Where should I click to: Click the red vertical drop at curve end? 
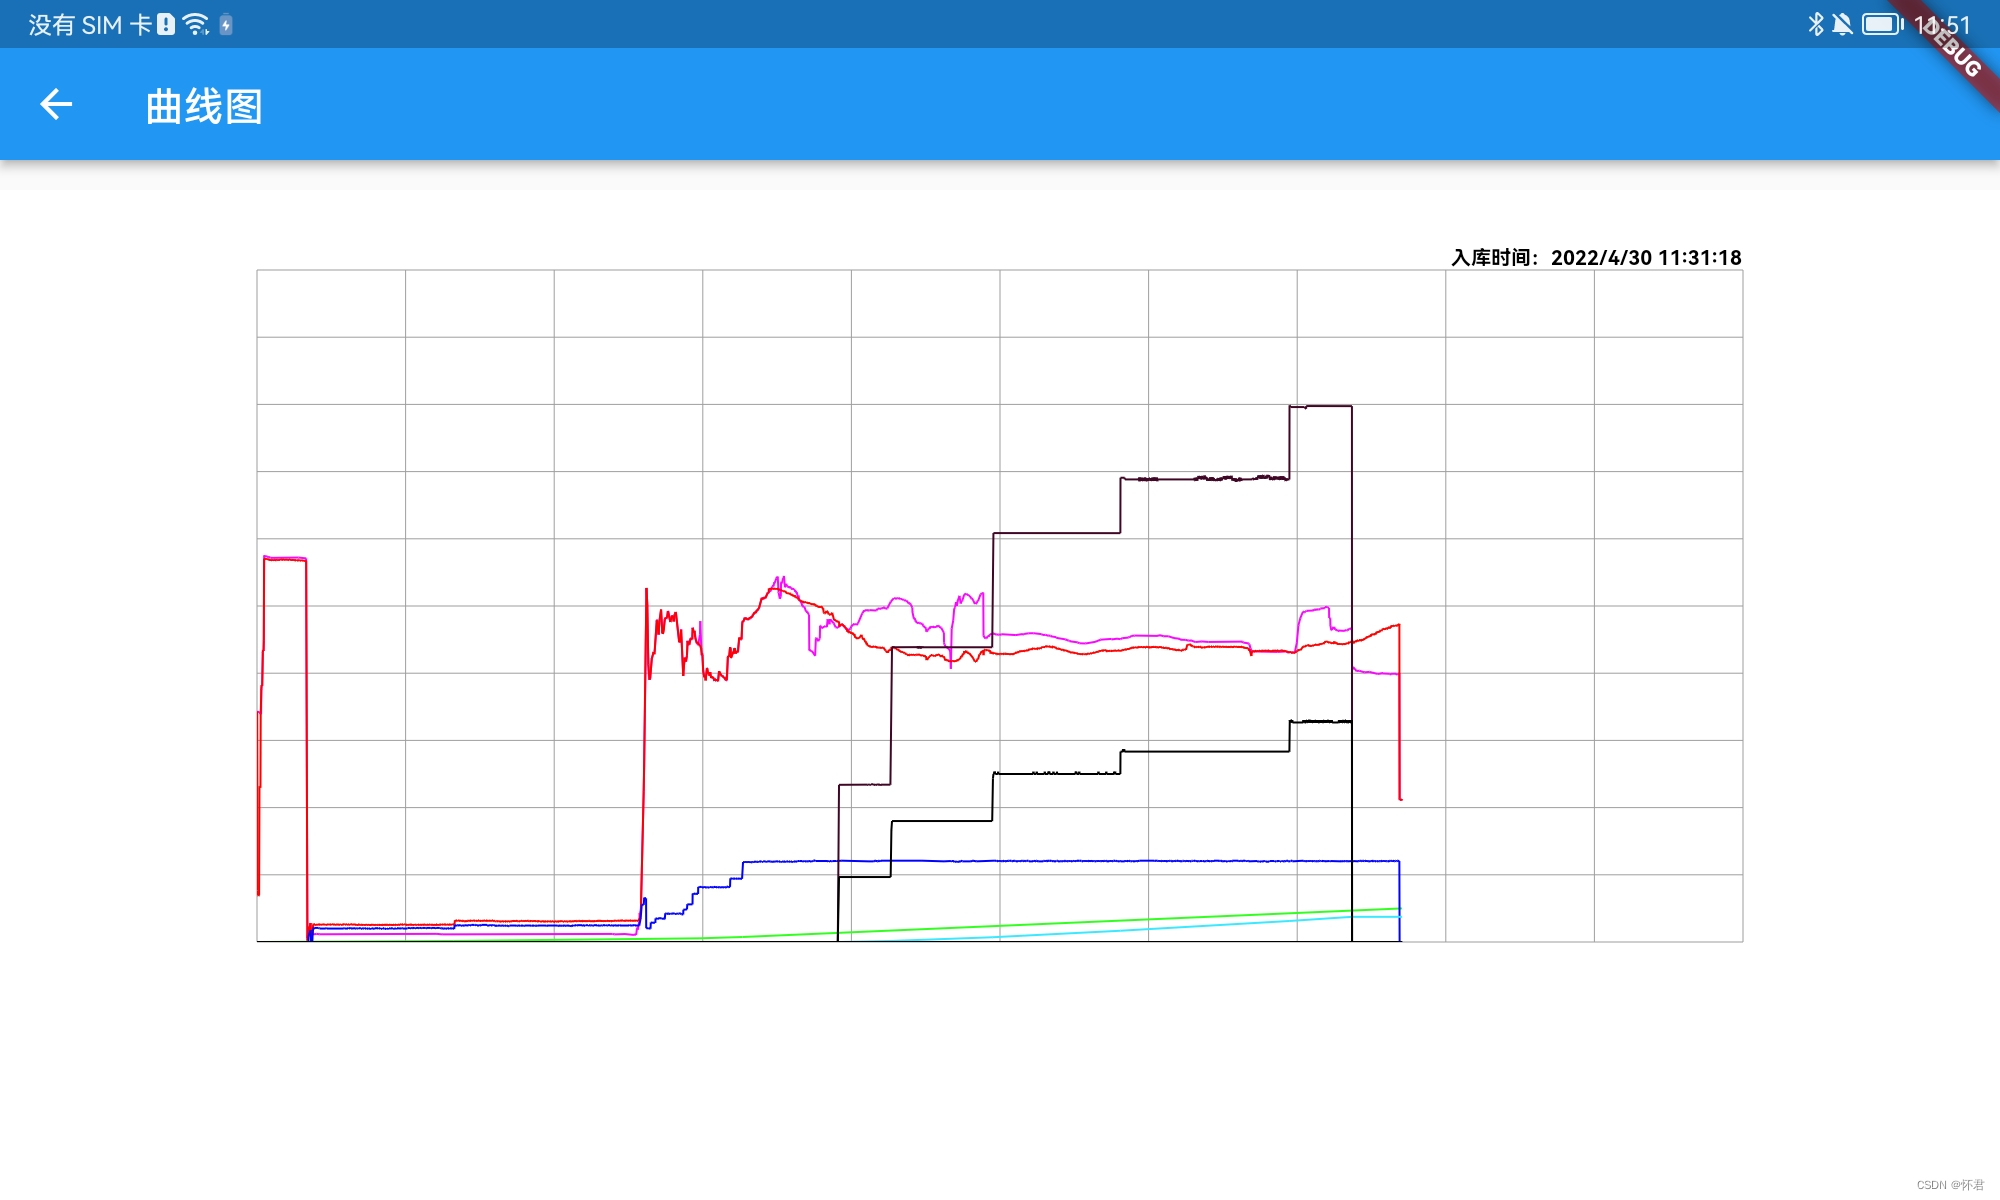tap(1399, 710)
